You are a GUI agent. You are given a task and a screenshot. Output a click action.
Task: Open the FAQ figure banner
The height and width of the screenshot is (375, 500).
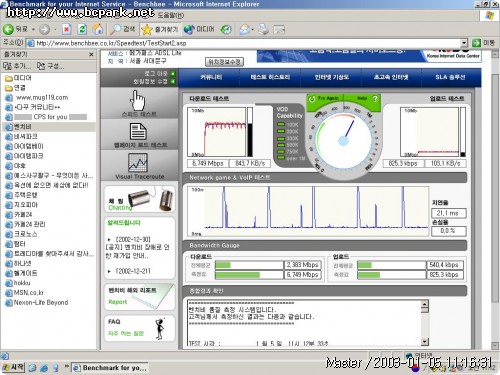click(x=139, y=328)
